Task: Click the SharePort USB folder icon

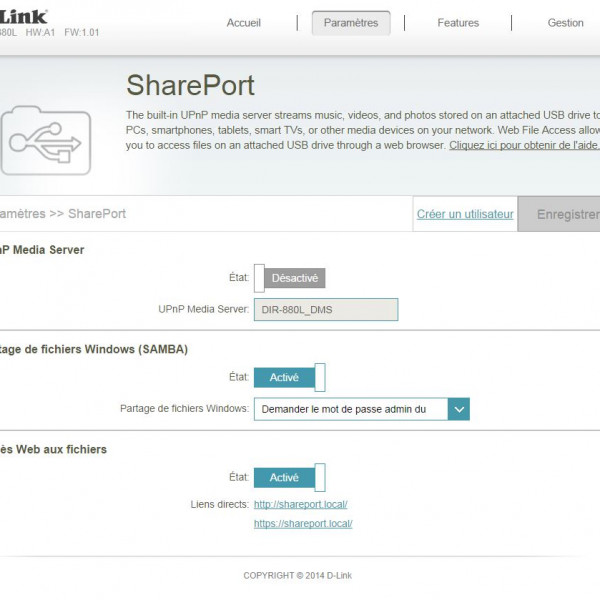Action: coord(46,141)
